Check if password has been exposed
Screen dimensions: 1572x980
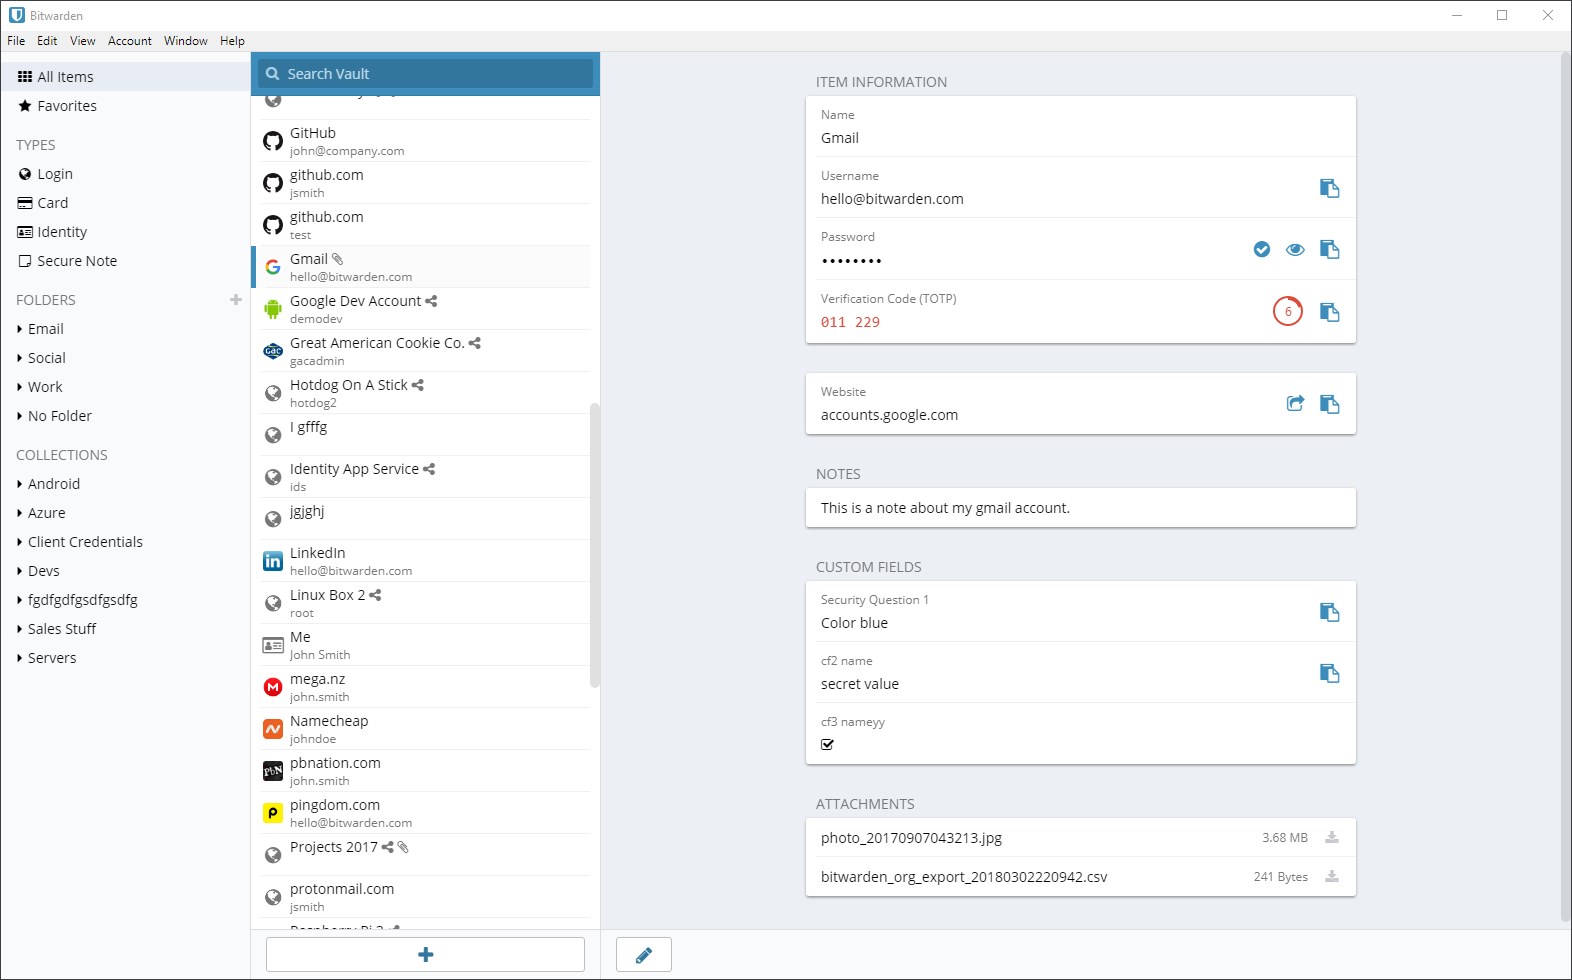[x=1262, y=249]
